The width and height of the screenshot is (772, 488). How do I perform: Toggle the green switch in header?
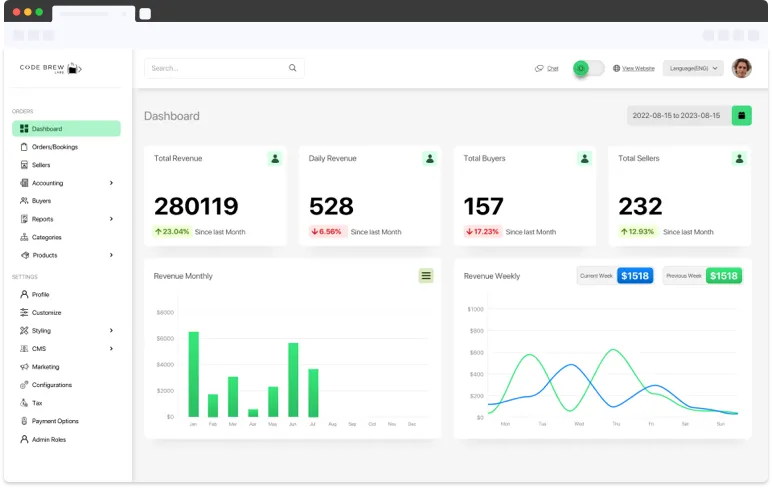click(x=588, y=68)
